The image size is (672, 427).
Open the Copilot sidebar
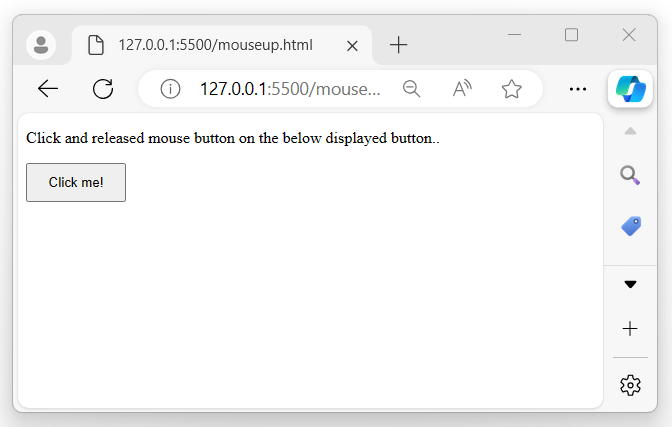630,88
